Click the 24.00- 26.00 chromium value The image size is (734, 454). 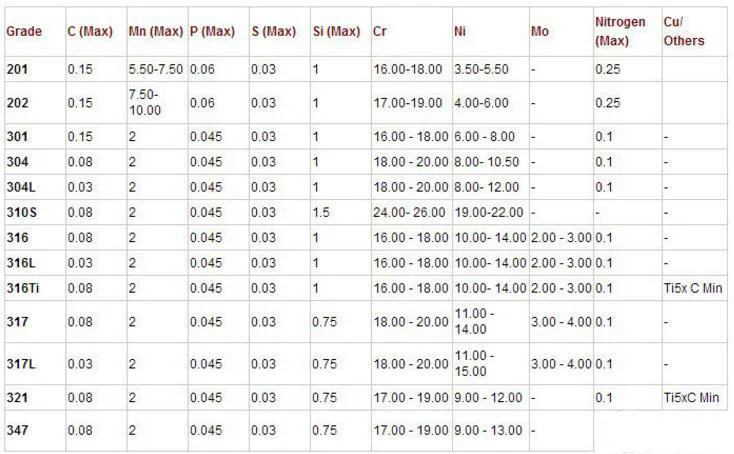coord(410,212)
